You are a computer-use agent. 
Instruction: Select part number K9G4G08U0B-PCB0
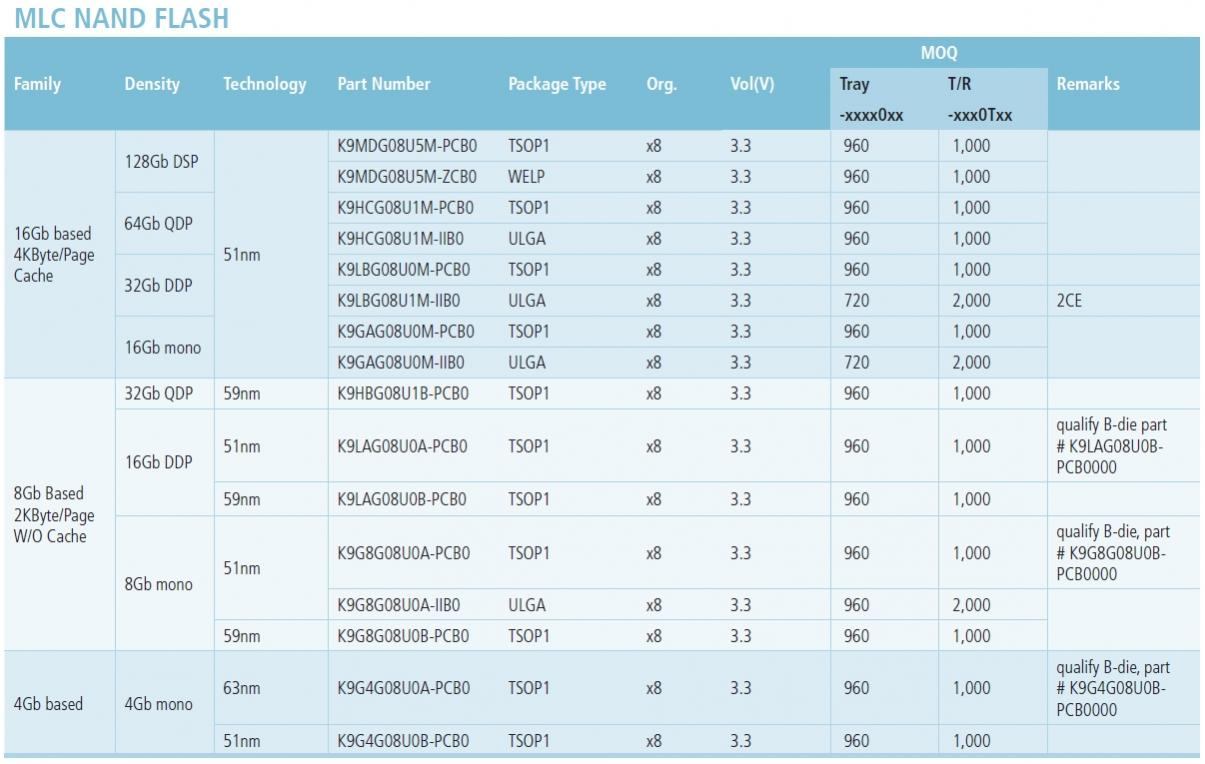[403, 741]
